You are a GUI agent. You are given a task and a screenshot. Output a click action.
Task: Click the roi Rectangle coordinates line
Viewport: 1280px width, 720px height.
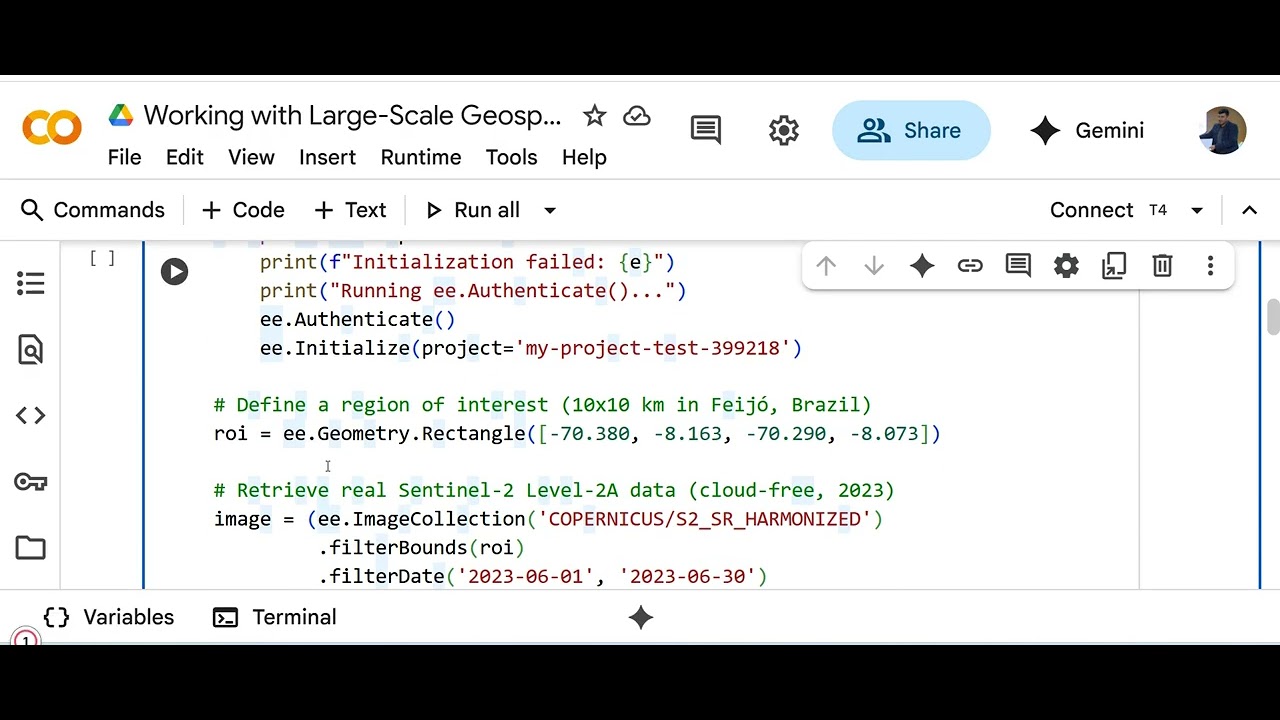577,434
